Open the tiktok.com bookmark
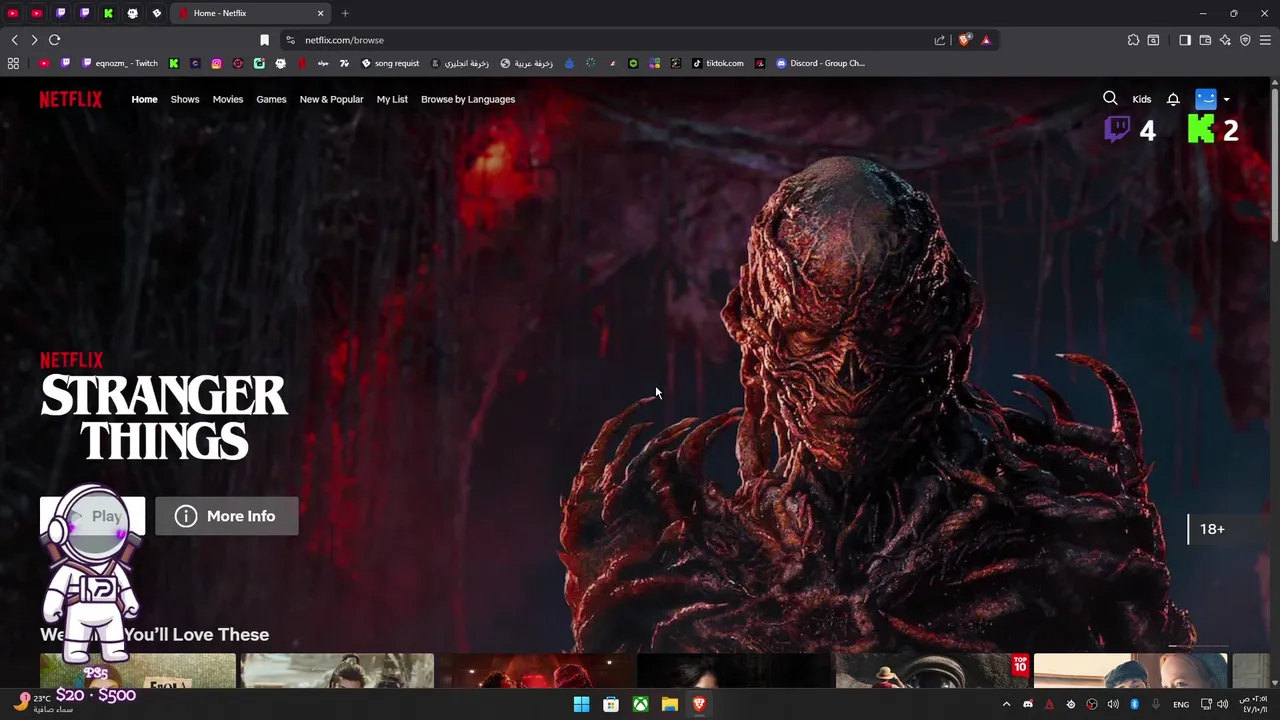1280x720 pixels. pyautogui.click(x=719, y=63)
